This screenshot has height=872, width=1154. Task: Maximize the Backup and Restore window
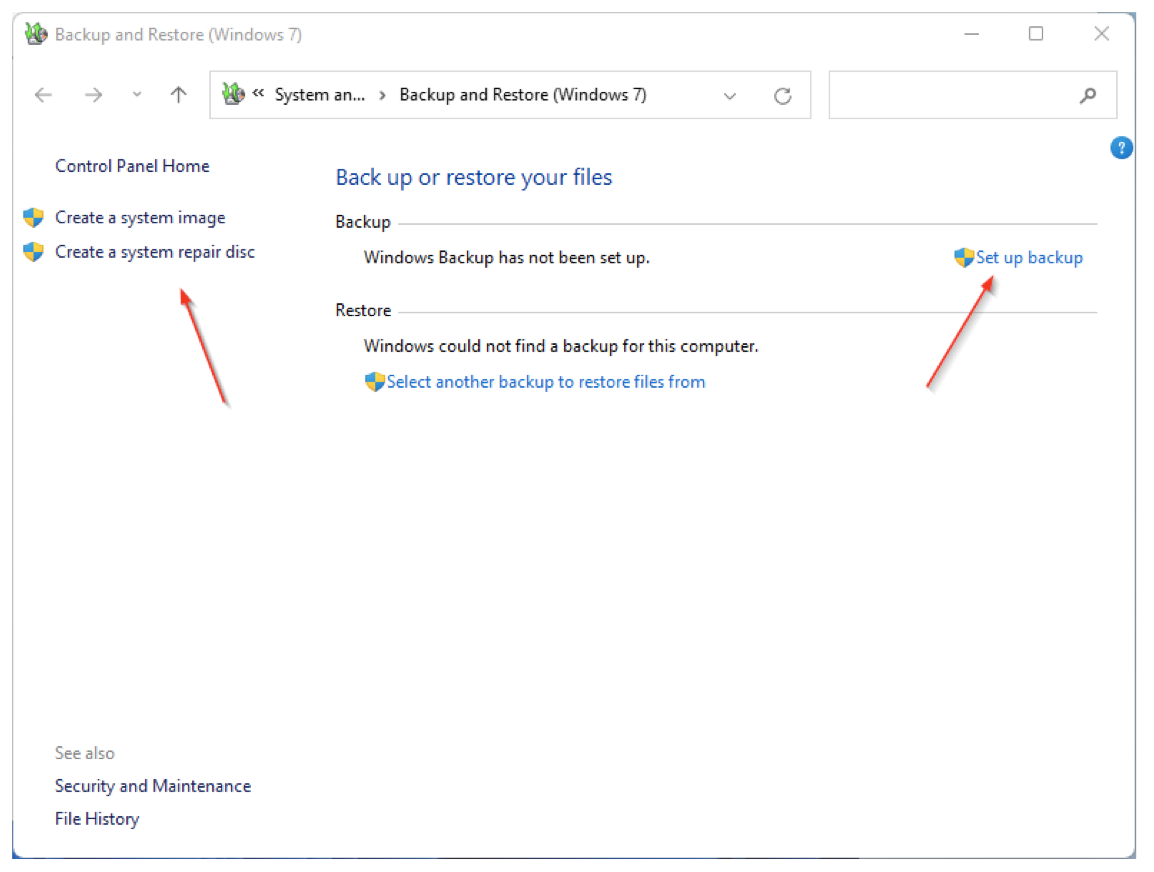pyautogui.click(x=1036, y=34)
